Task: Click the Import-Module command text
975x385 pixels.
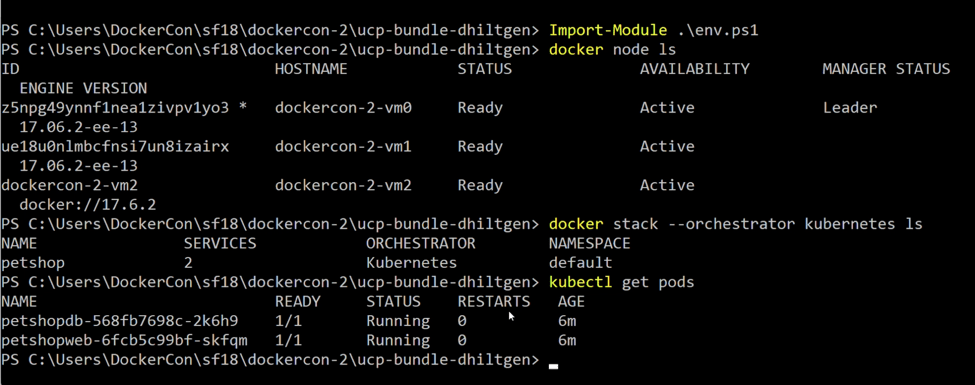Action: 654,30
